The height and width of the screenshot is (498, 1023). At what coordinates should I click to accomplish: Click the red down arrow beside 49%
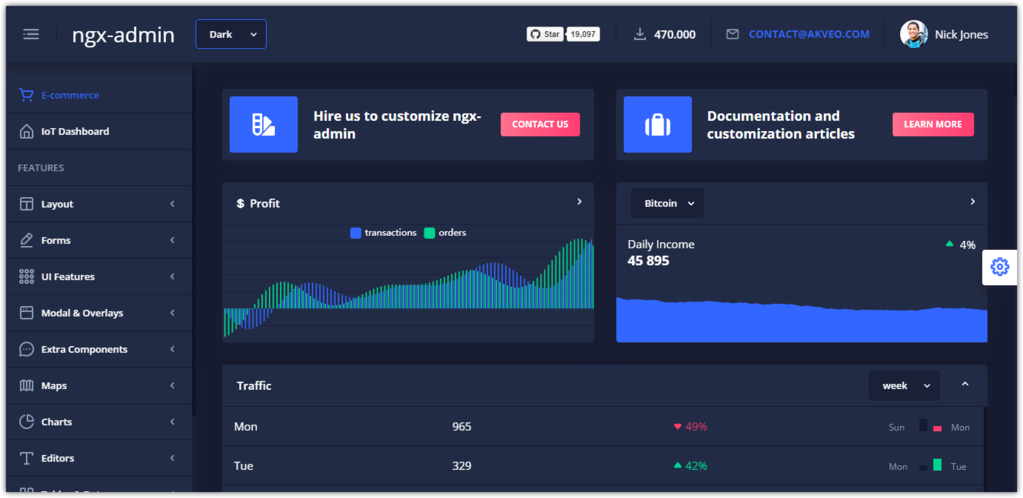(677, 426)
